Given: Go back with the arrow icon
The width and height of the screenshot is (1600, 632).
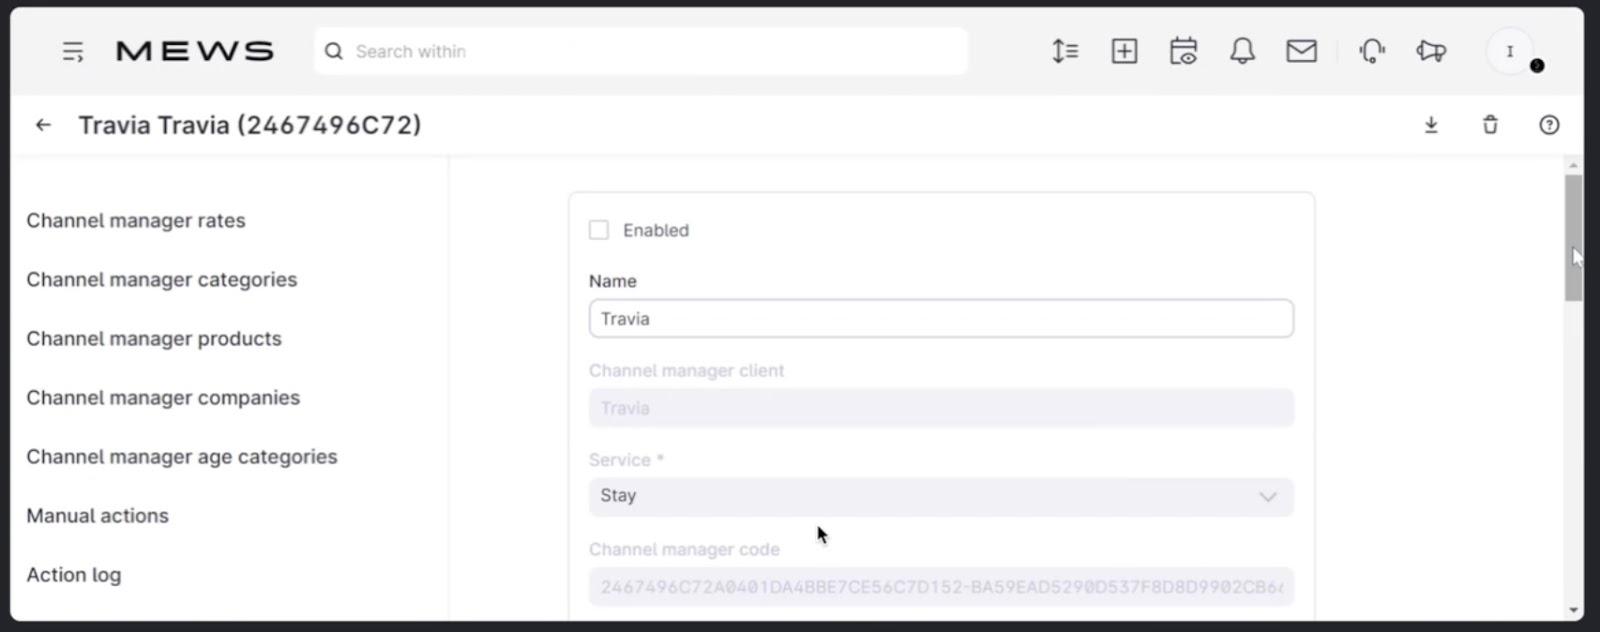Looking at the screenshot, I should pyautogui.click(x=43, y=125).
